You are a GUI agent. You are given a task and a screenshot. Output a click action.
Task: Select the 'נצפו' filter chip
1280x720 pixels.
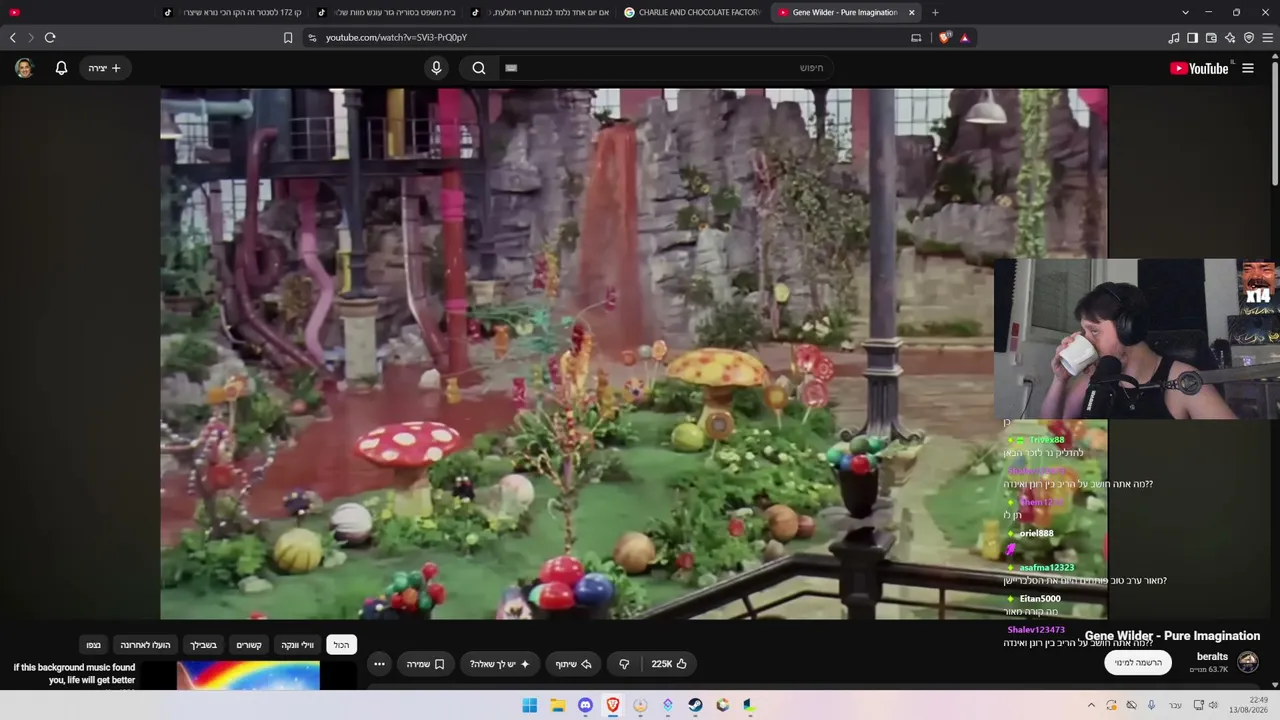pyautogui.click(x=93, y=645)
